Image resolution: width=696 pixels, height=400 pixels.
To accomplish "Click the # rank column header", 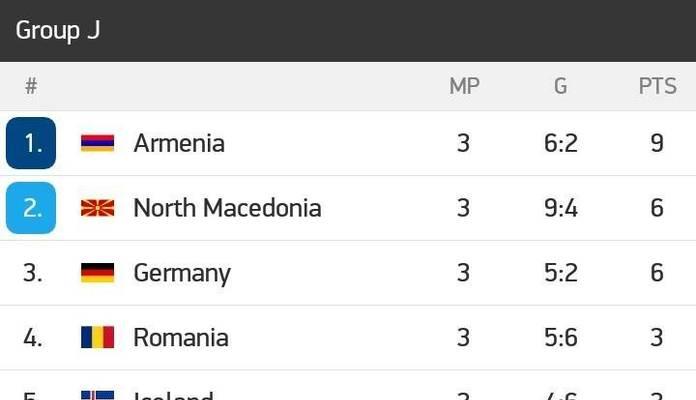I will click(x=31, y=86).
